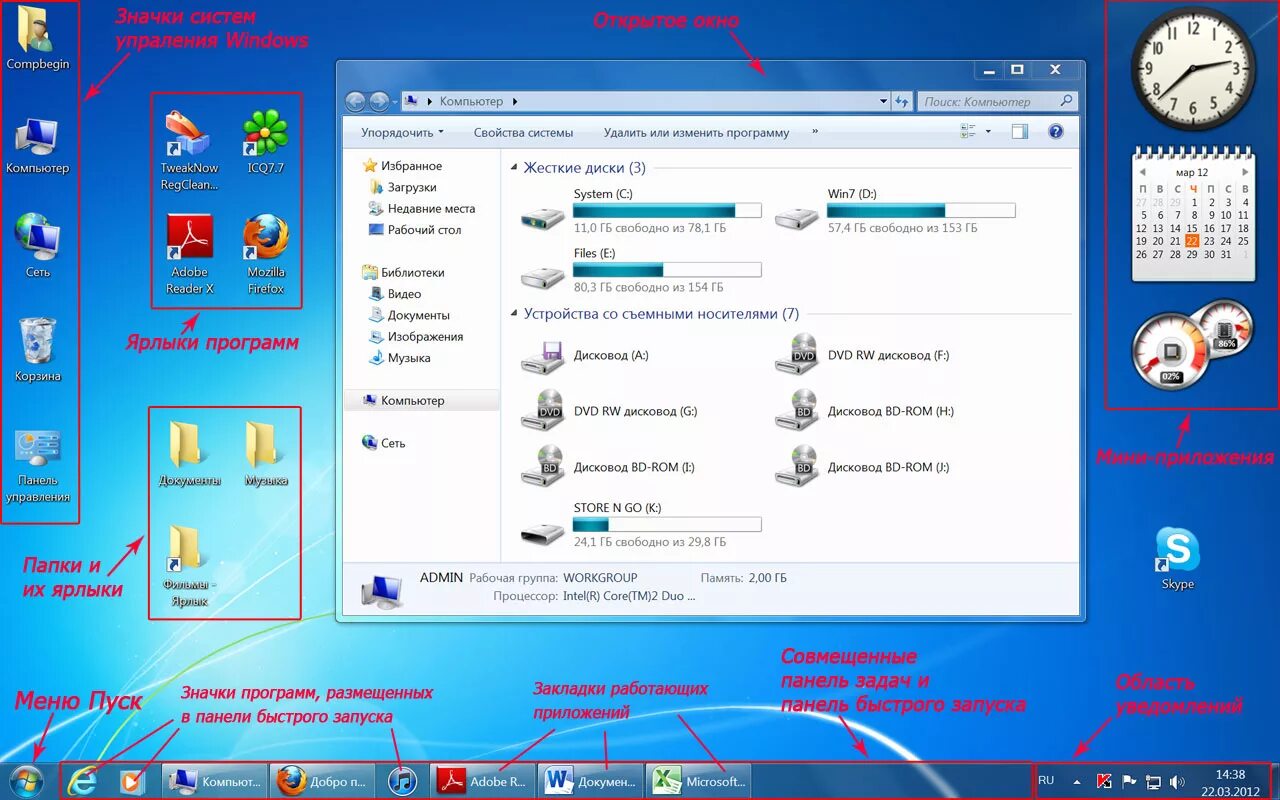Screen dimensions: 1280x800
Task: Open the Compbegin user folder icon
Action: (38, 38)
